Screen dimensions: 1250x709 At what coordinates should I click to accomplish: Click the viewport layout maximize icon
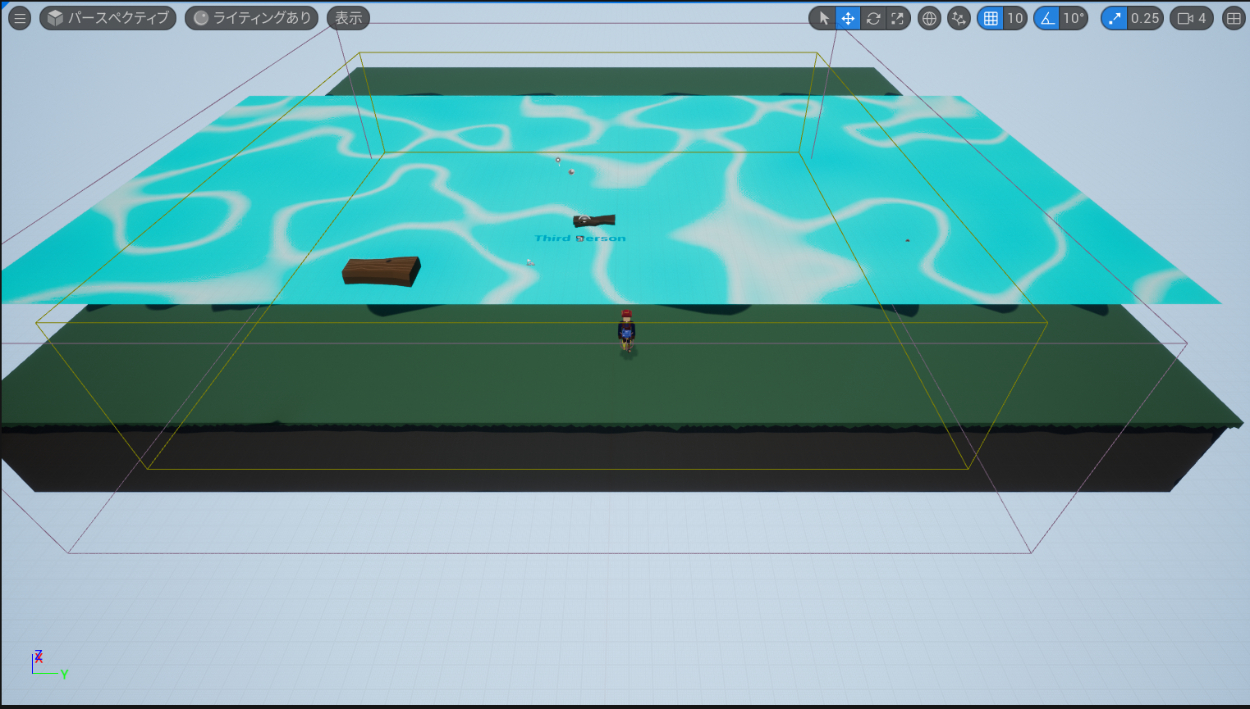pos(1233,18)
